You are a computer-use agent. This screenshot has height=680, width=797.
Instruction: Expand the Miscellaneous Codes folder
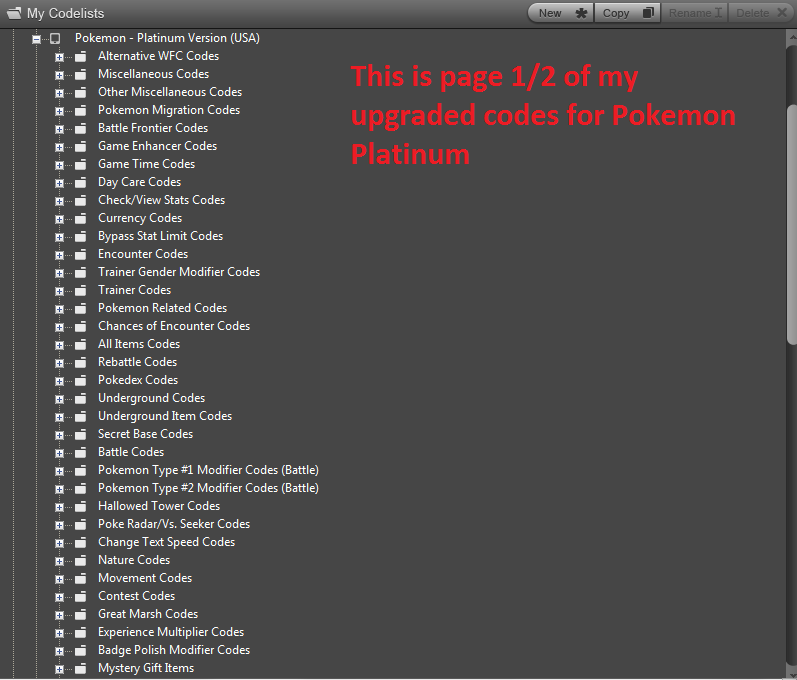click(59, 75)
